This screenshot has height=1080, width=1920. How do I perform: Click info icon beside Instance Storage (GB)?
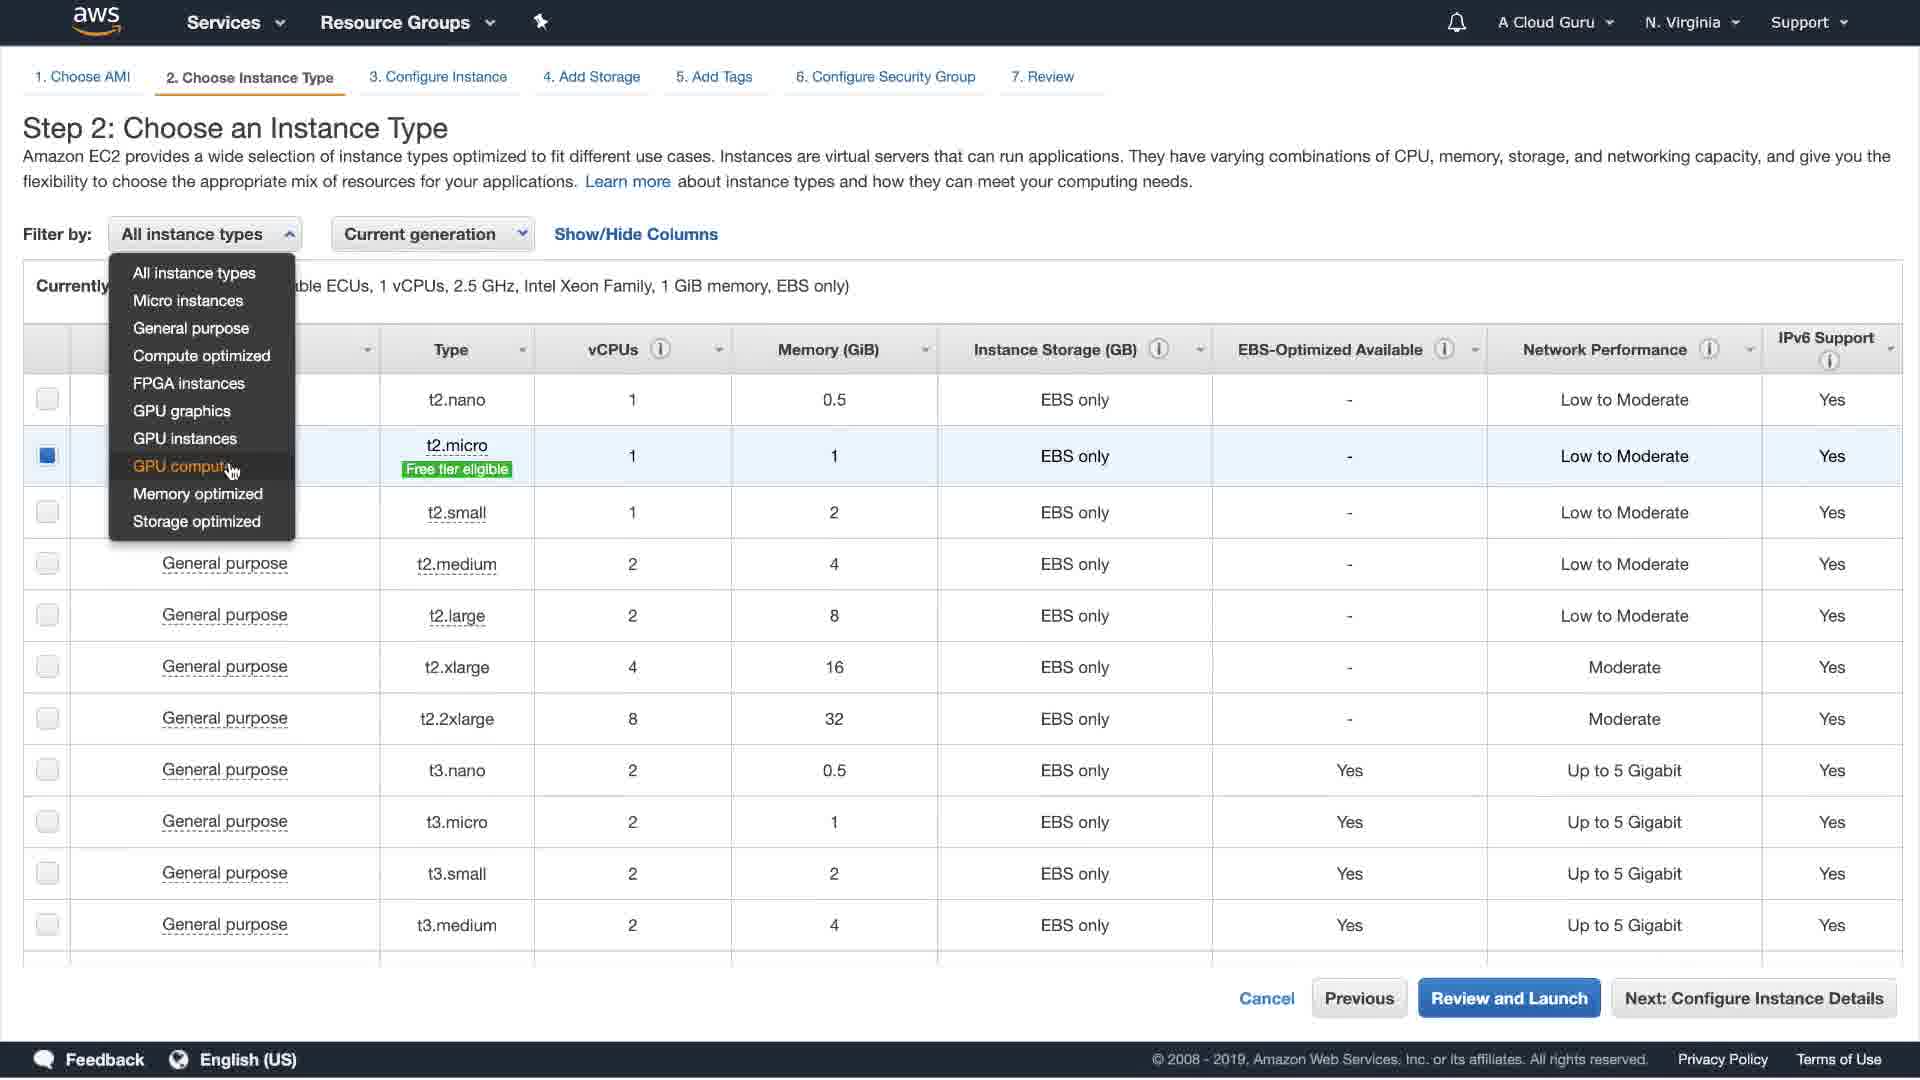tap(1159, 349)
